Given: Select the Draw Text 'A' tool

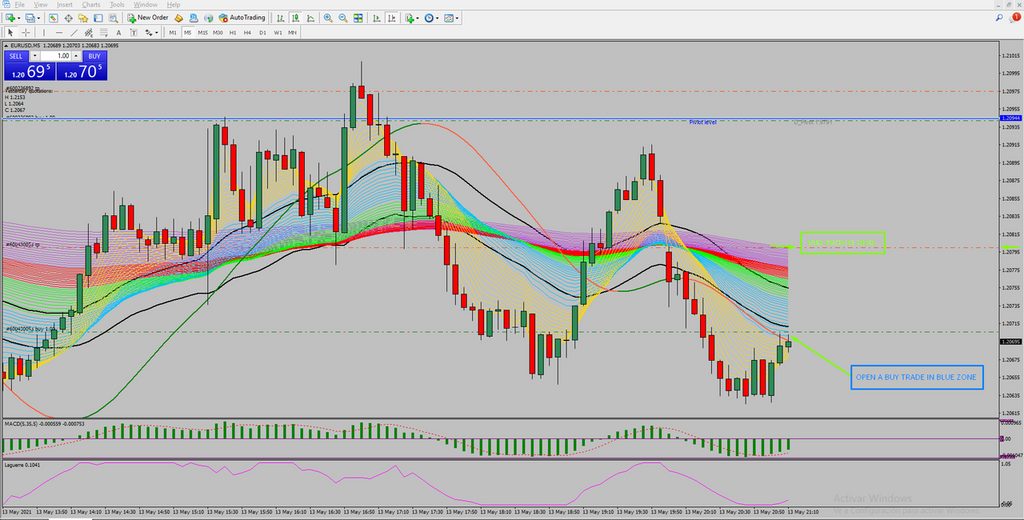Looking at the screenshot, I should (118, 32).
